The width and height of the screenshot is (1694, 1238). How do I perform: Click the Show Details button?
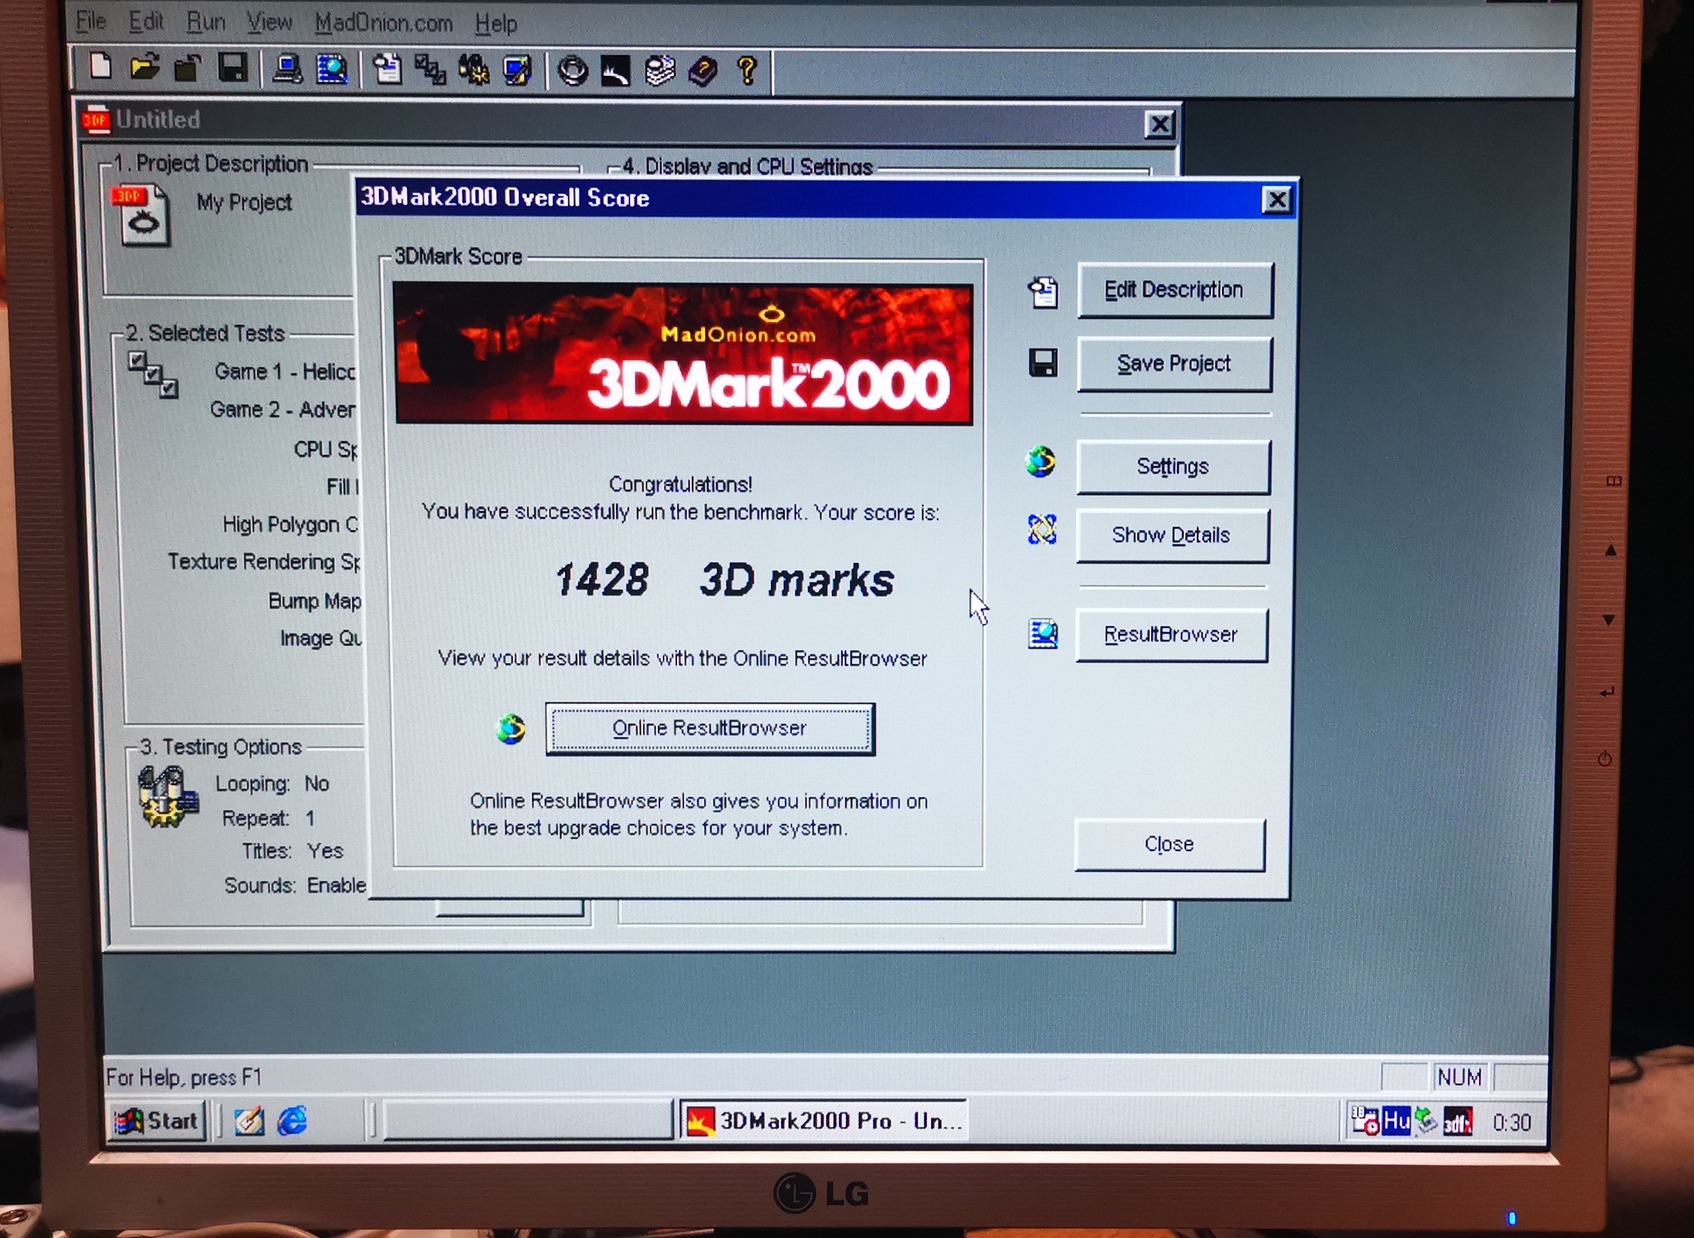1171,536
